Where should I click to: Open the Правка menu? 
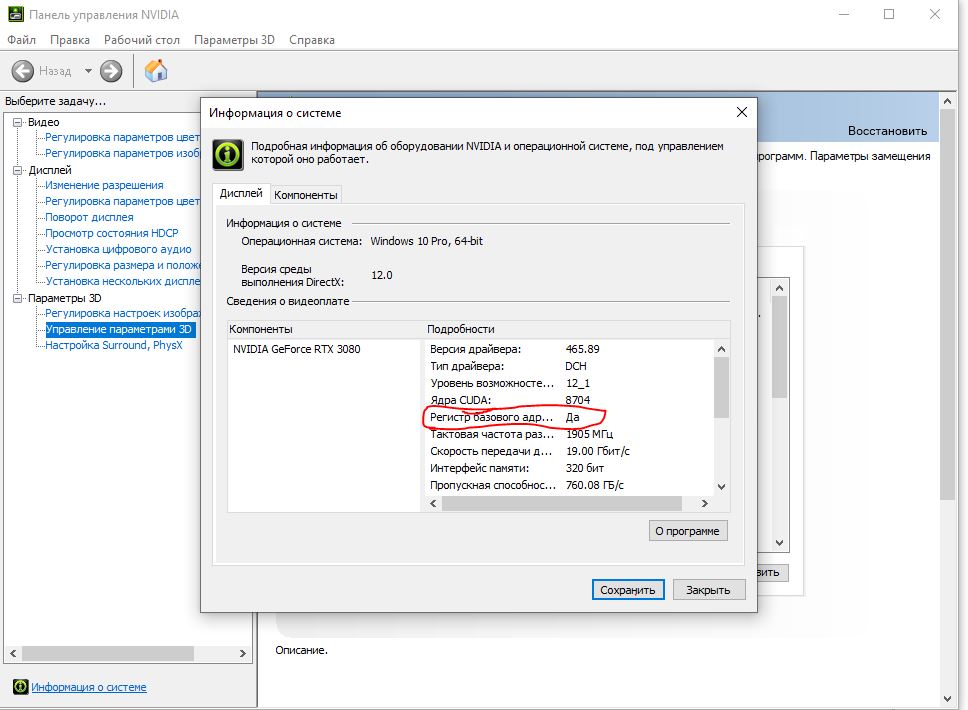pos(70,40)
